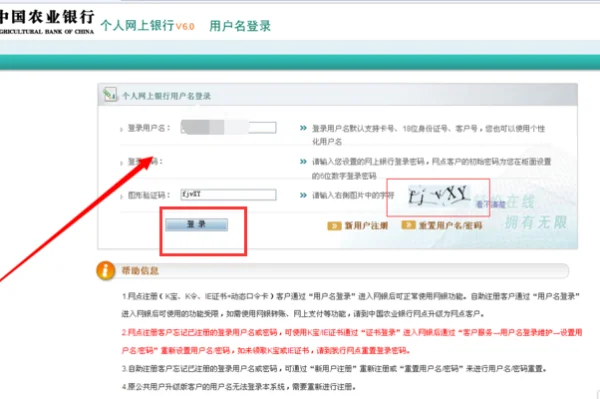Viewport: 600px width, 399px height.
Task: Click the 个人网上银行 V6.0 title text
Action: pos(148,26)
